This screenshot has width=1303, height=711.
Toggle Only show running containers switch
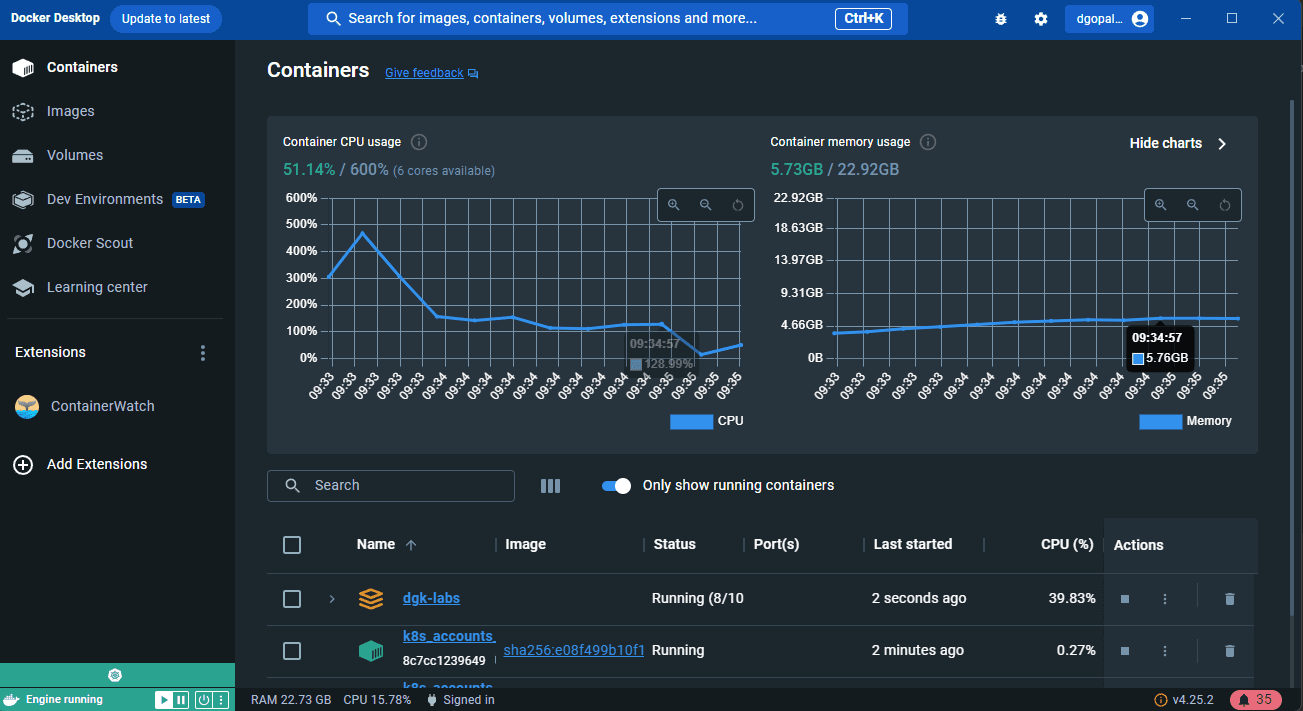pos(616,486)
